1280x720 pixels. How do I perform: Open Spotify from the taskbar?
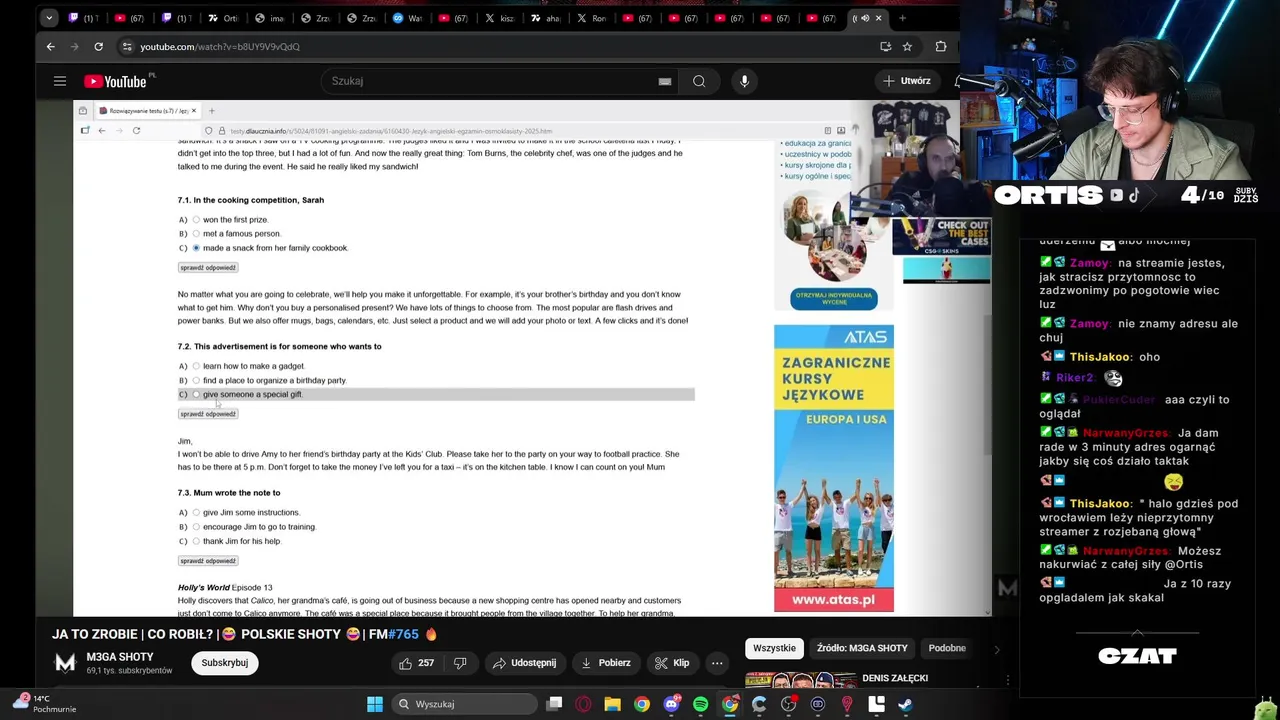tap(700, 704)
